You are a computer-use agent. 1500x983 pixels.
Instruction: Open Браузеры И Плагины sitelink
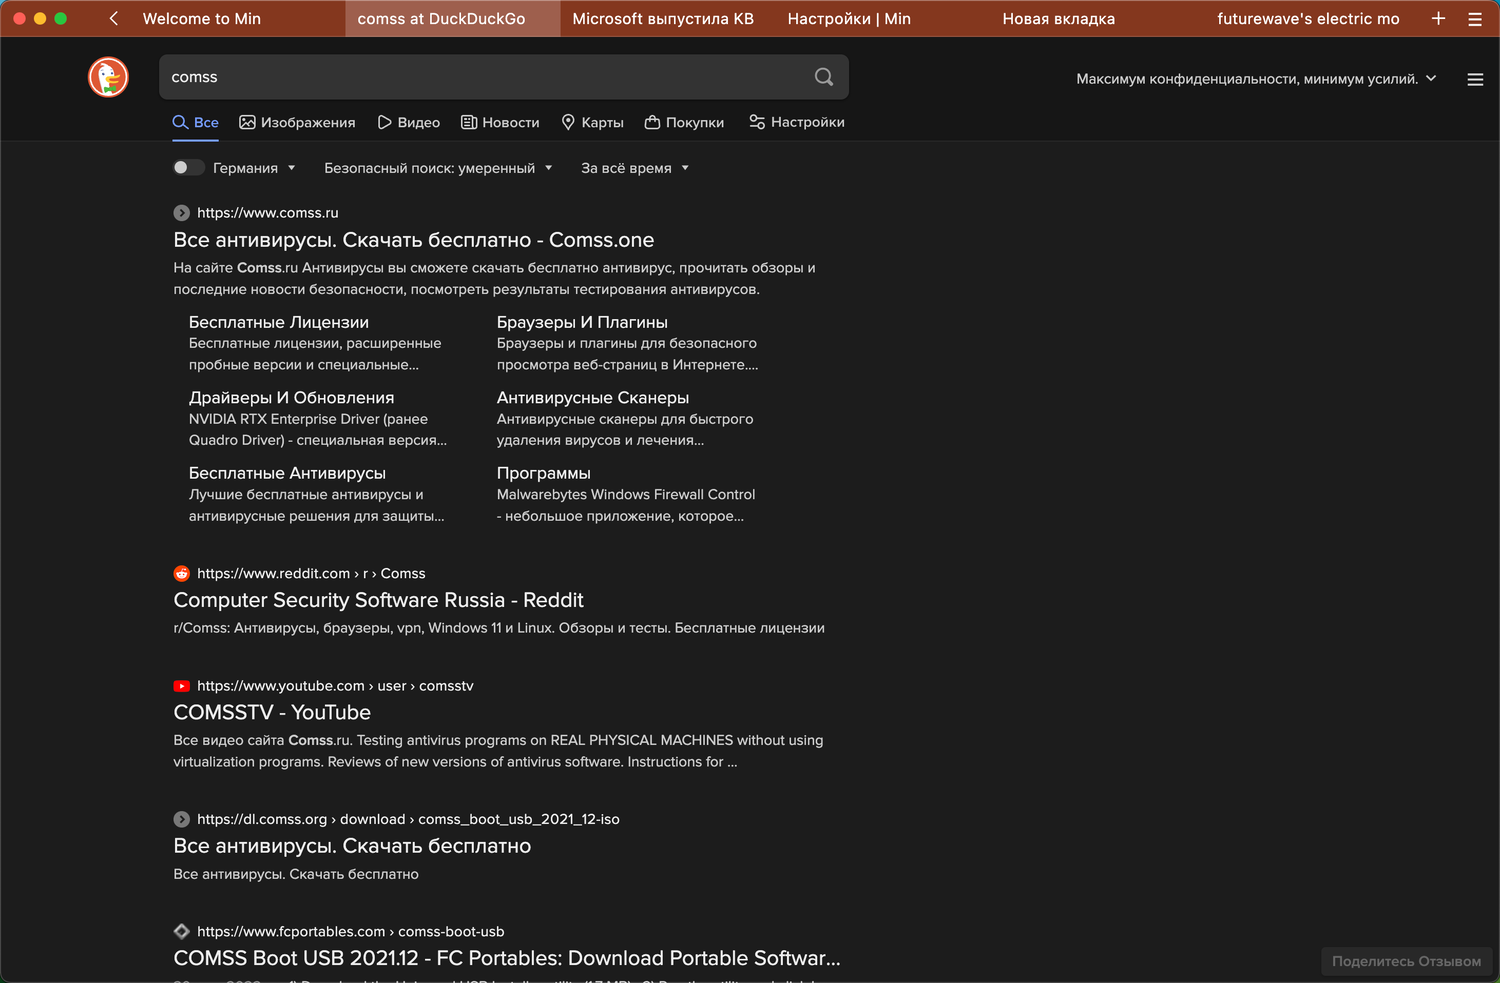582,322
